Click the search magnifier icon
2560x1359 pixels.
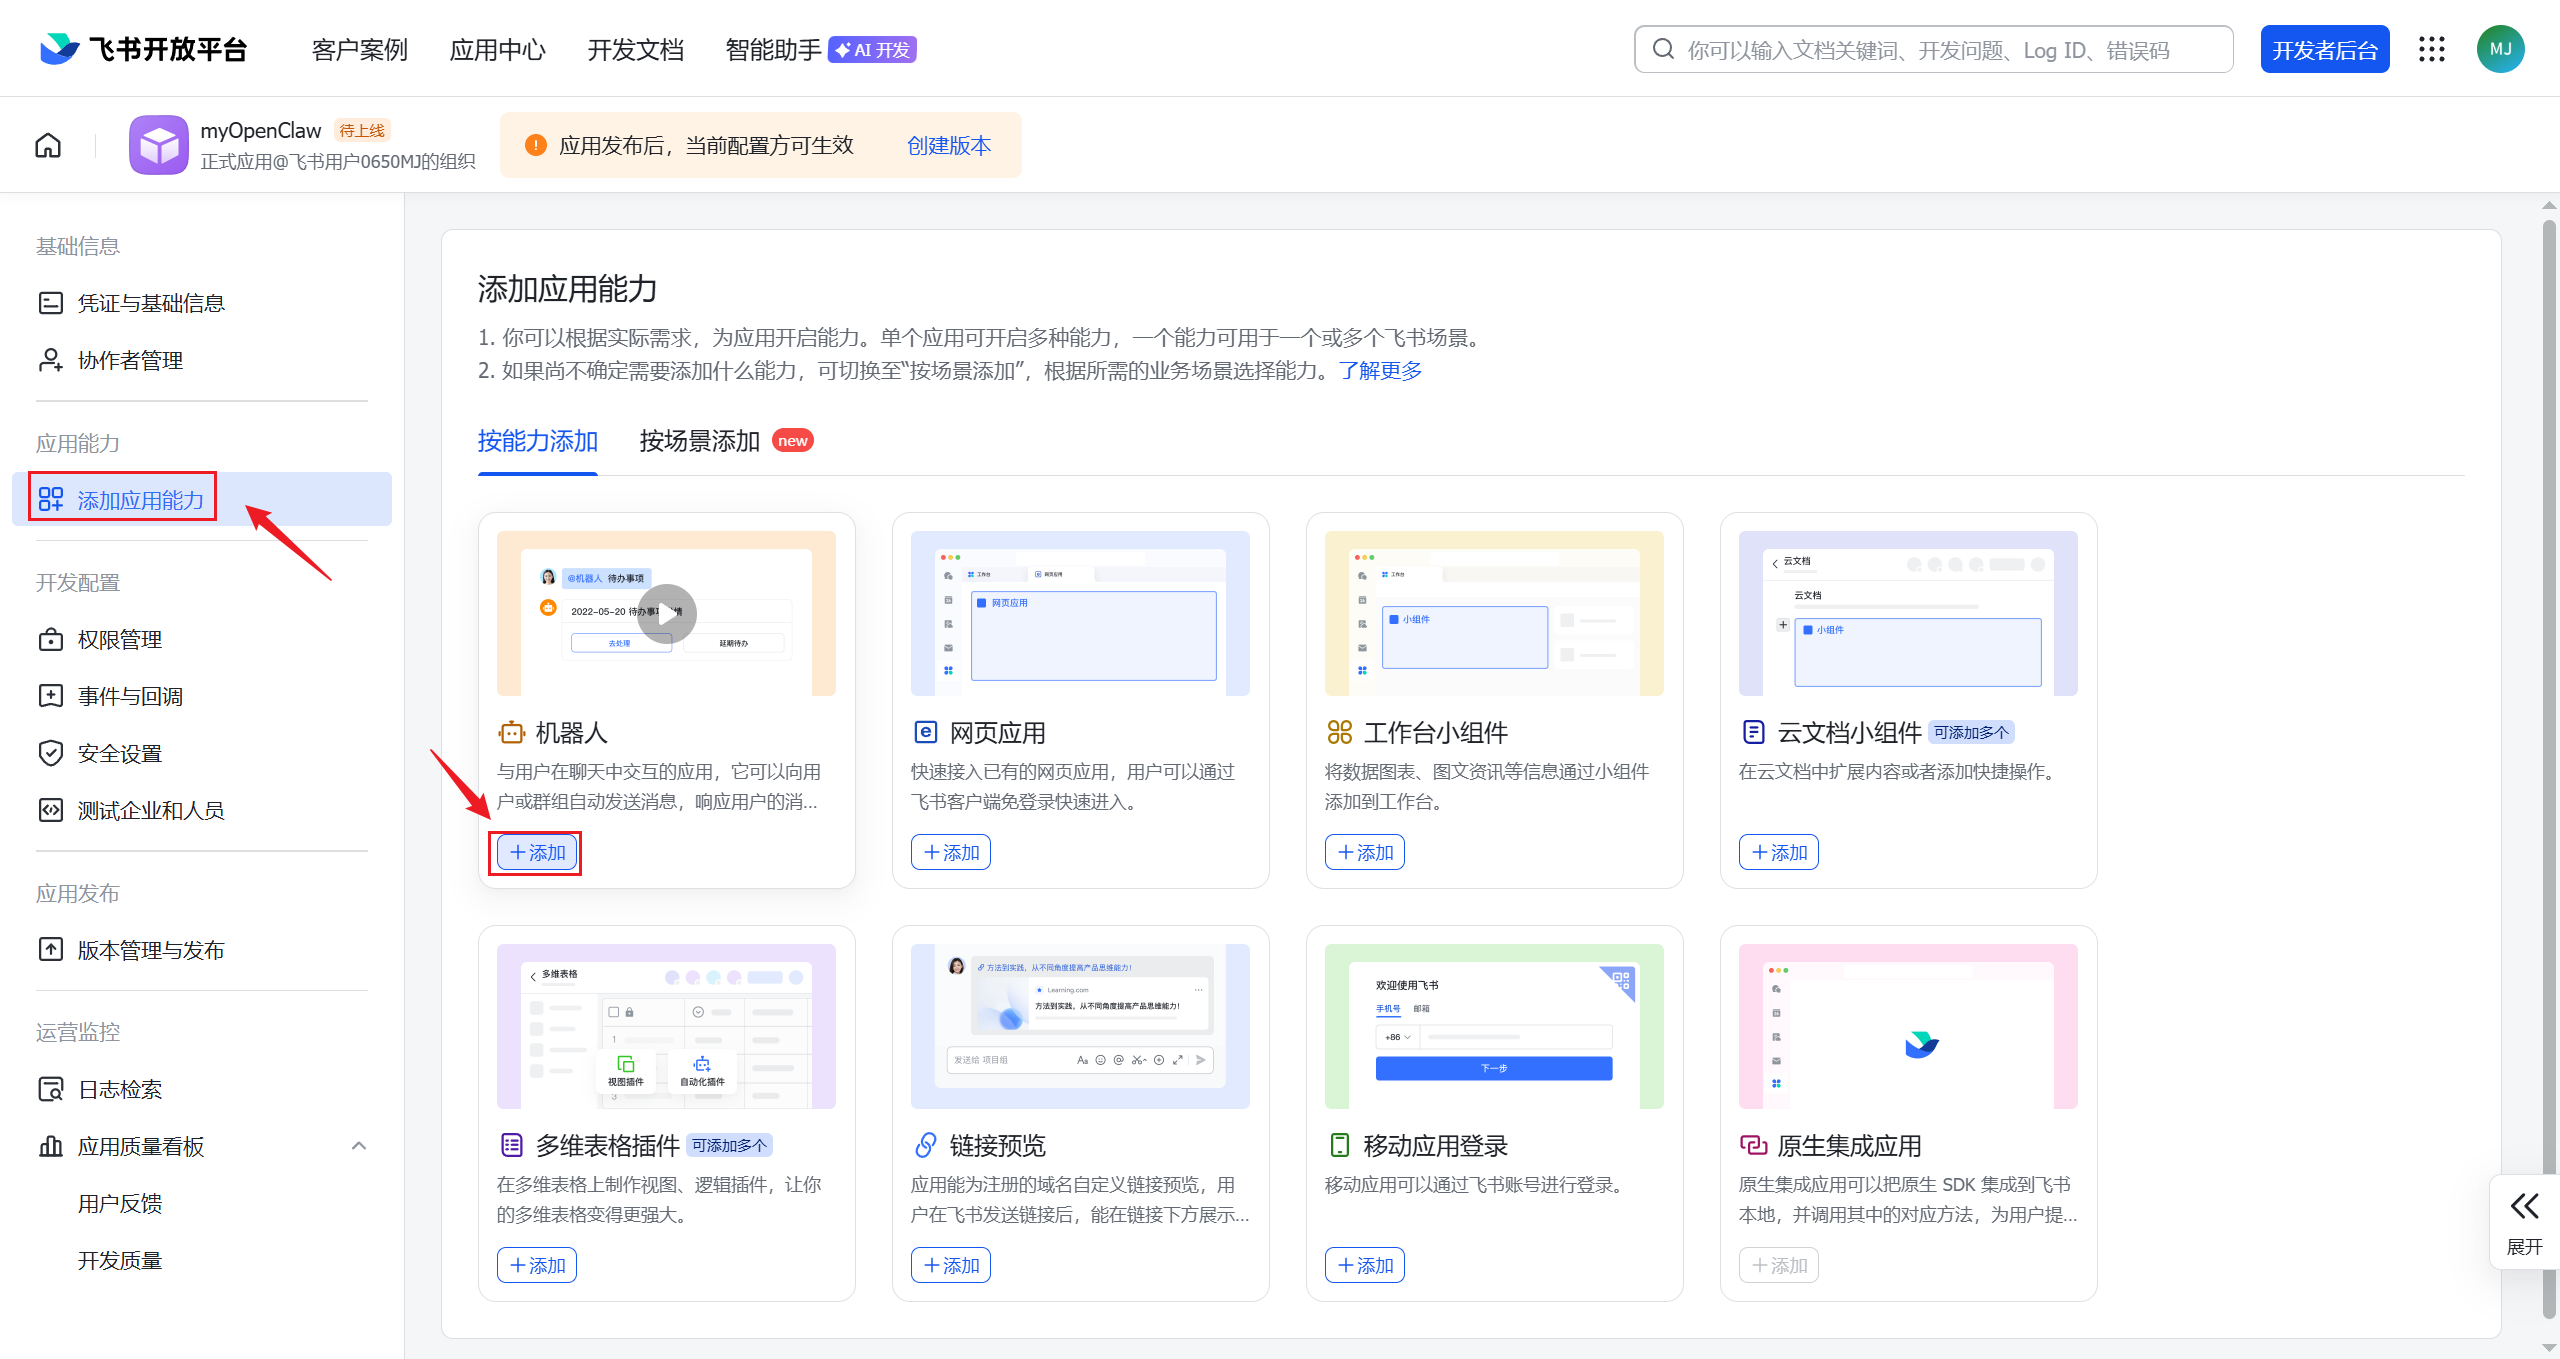(x=1663, y=49)
